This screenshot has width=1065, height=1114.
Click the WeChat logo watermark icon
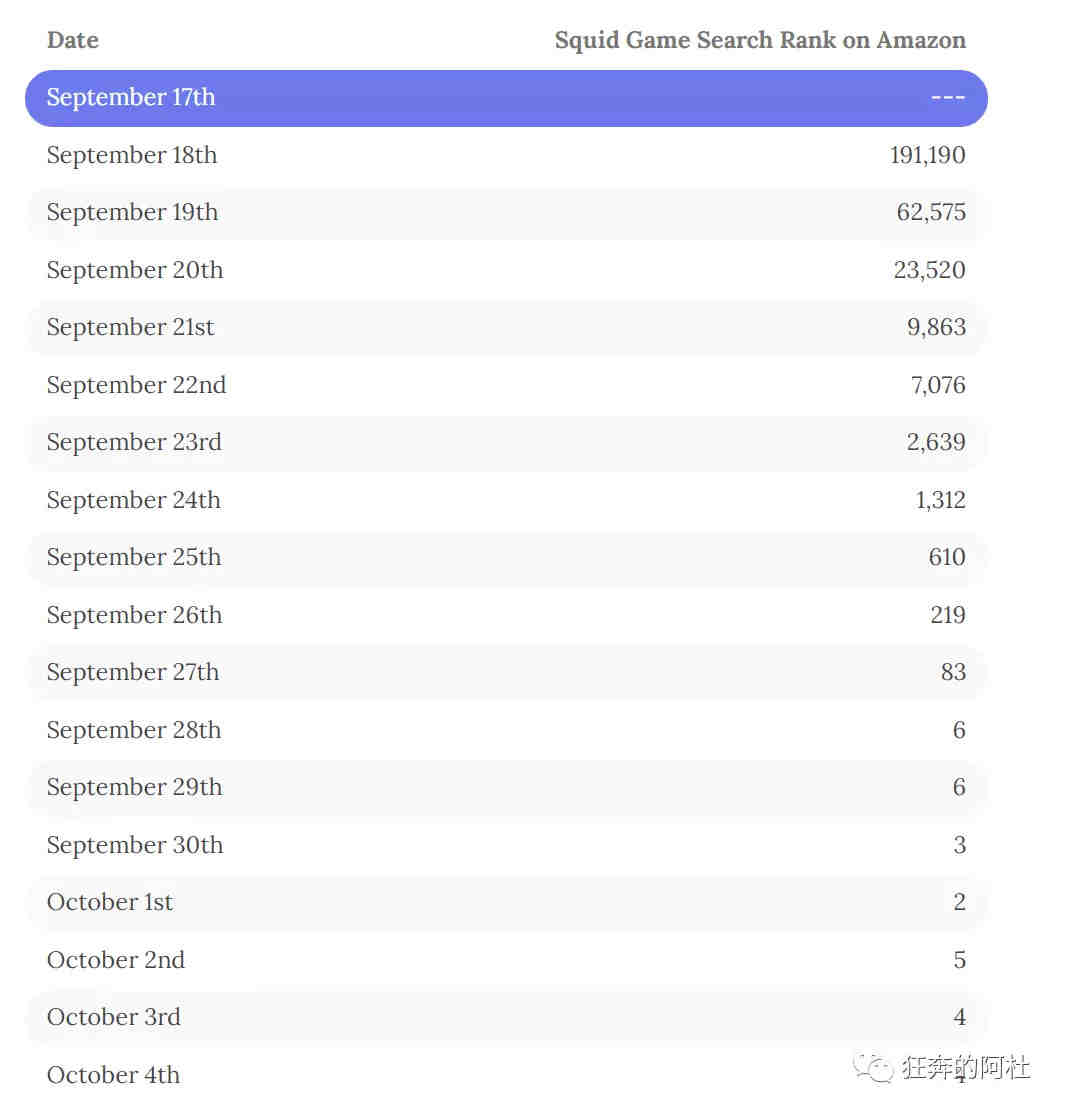(873, 1068)
